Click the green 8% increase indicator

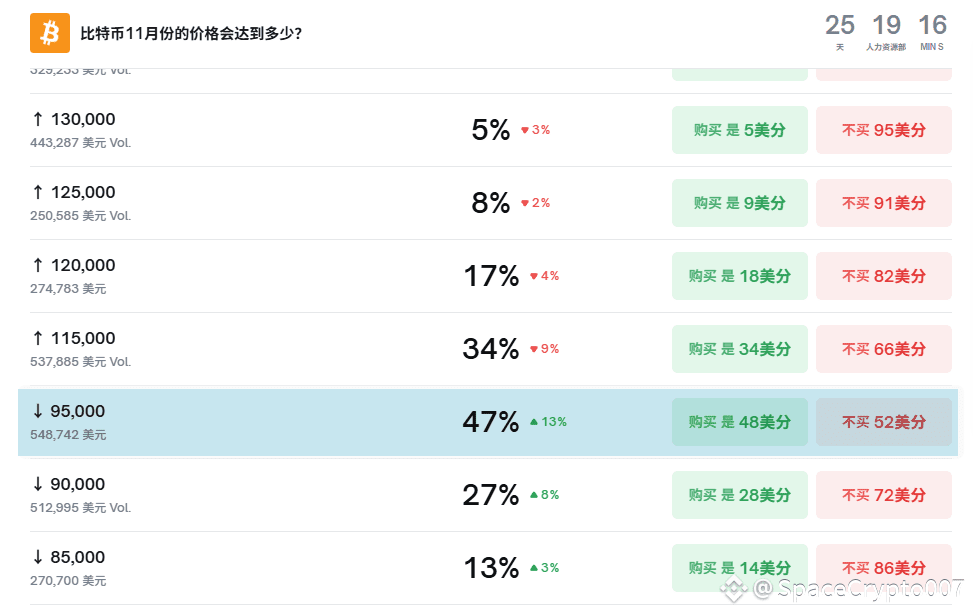tap(544, 495)
